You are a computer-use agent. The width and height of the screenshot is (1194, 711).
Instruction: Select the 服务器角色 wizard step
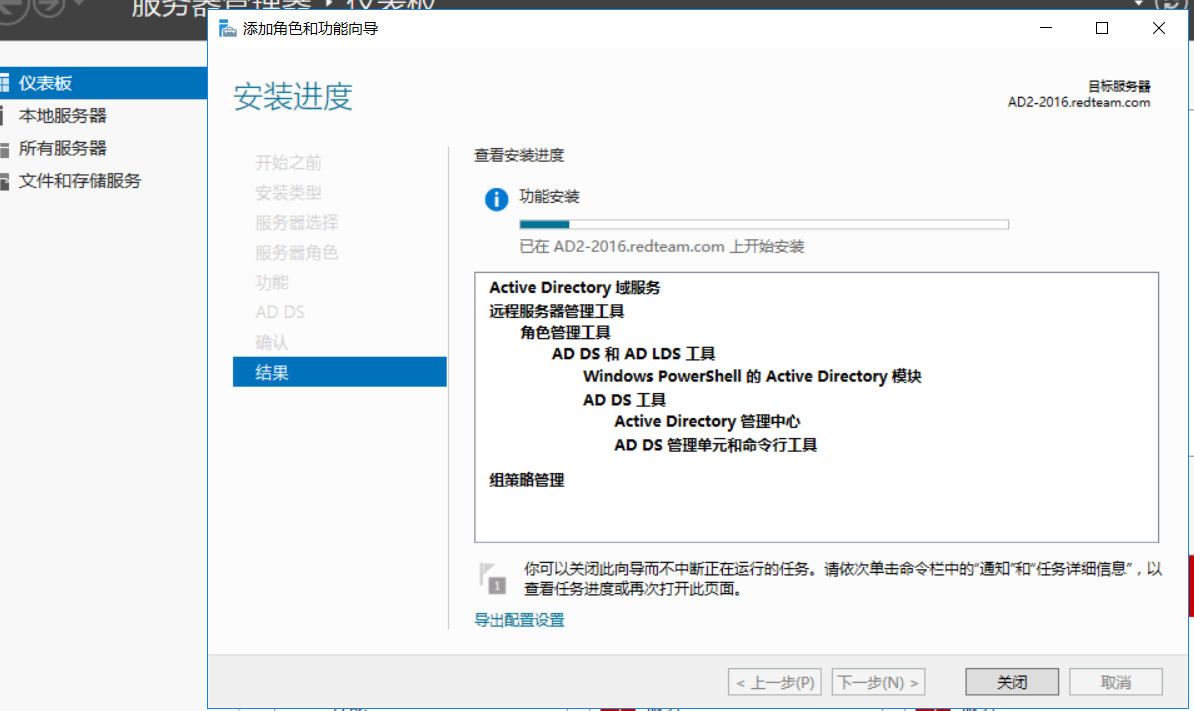pyautogui.click(x=297, y=252)
